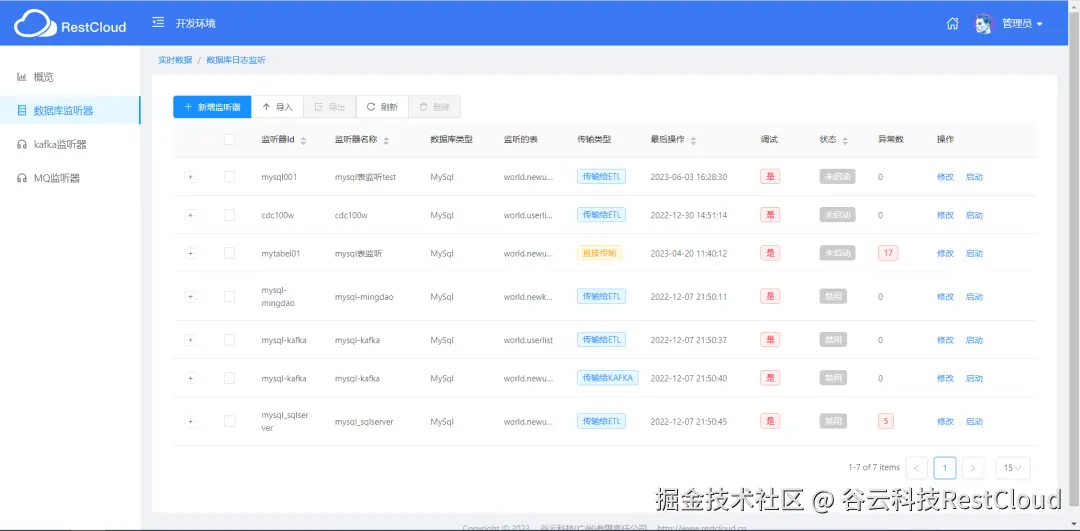This screenshot has height=531, width=1080.
Task: Go to next page arrow
Action: 973,468
